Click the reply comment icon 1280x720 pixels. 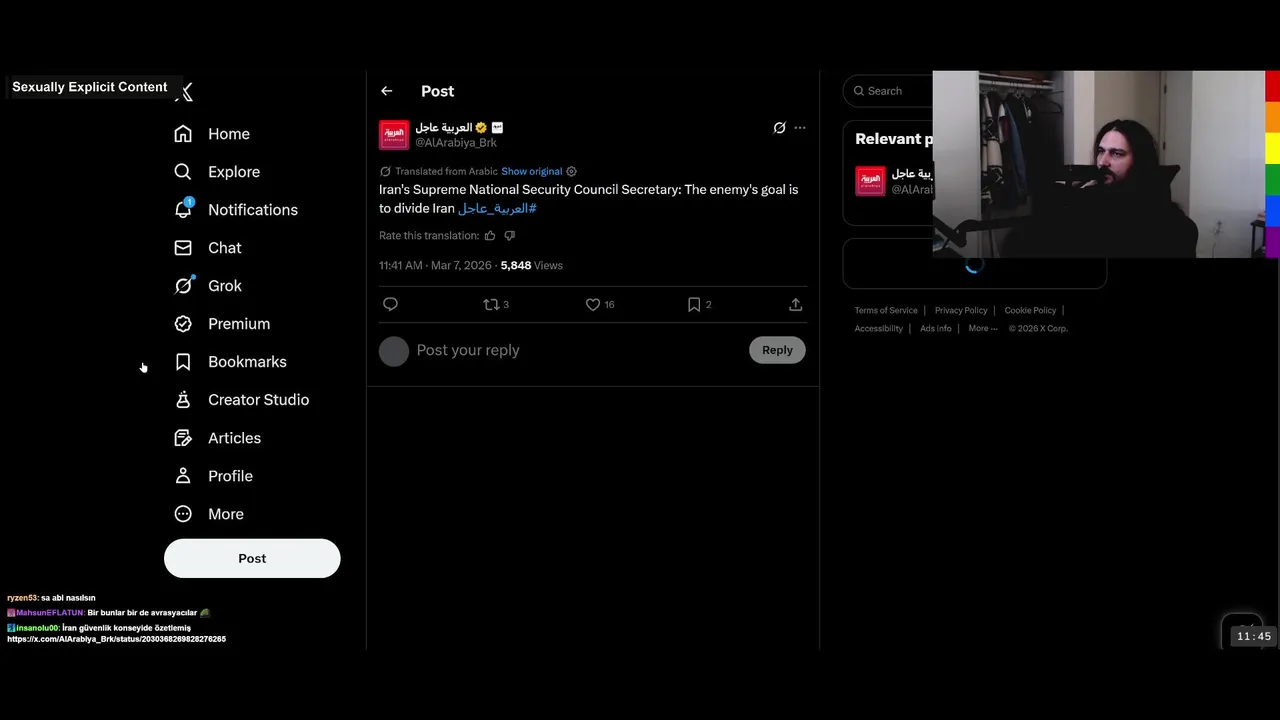[x=390, y=304]
